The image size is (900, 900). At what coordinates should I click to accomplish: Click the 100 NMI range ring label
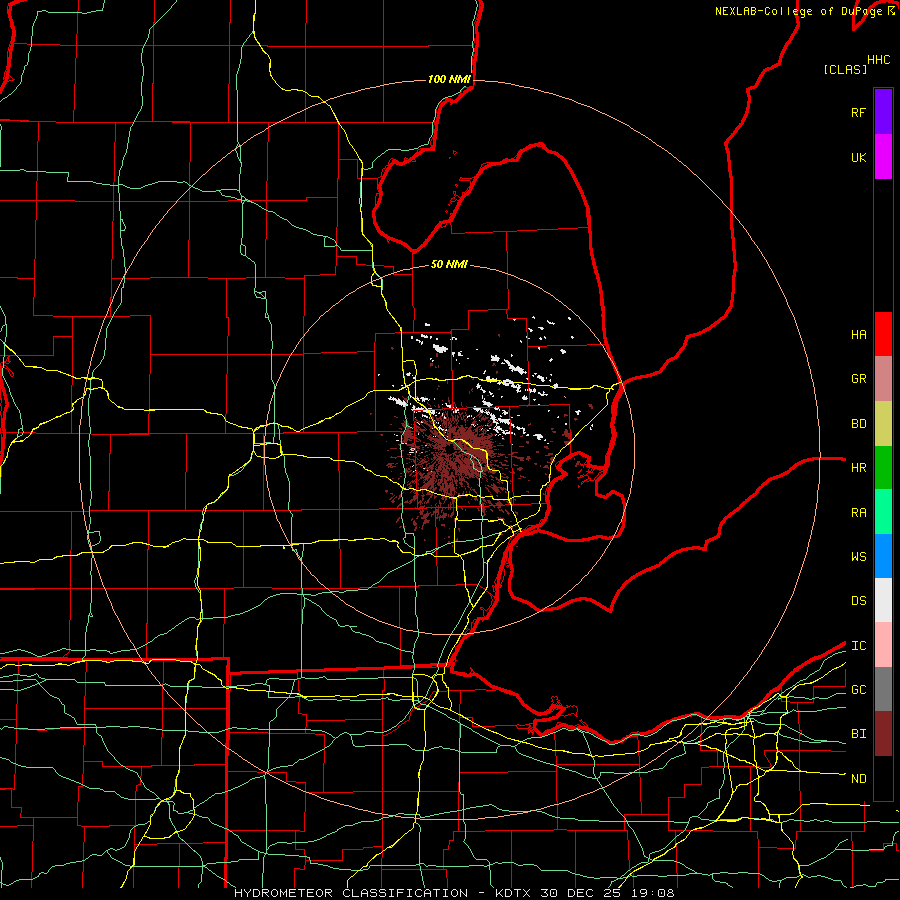coord(449,79)
